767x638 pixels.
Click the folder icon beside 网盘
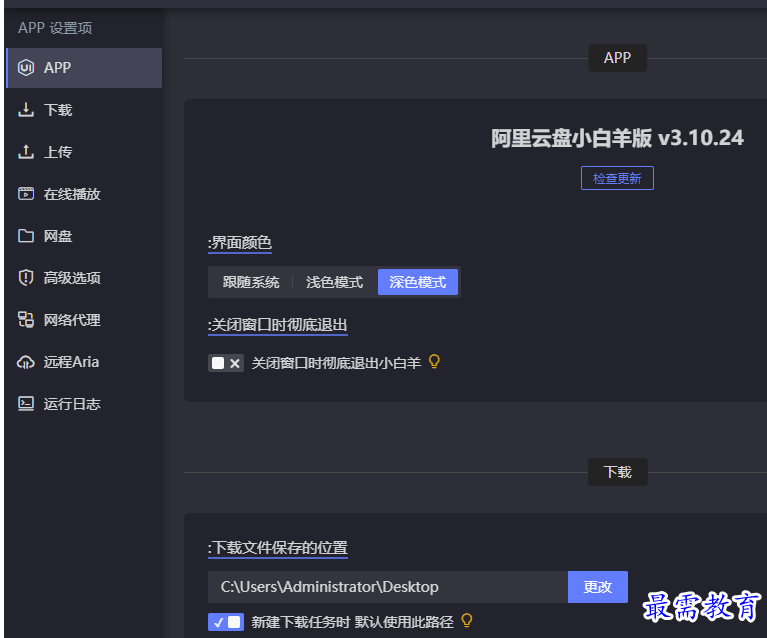coord(26,236)
